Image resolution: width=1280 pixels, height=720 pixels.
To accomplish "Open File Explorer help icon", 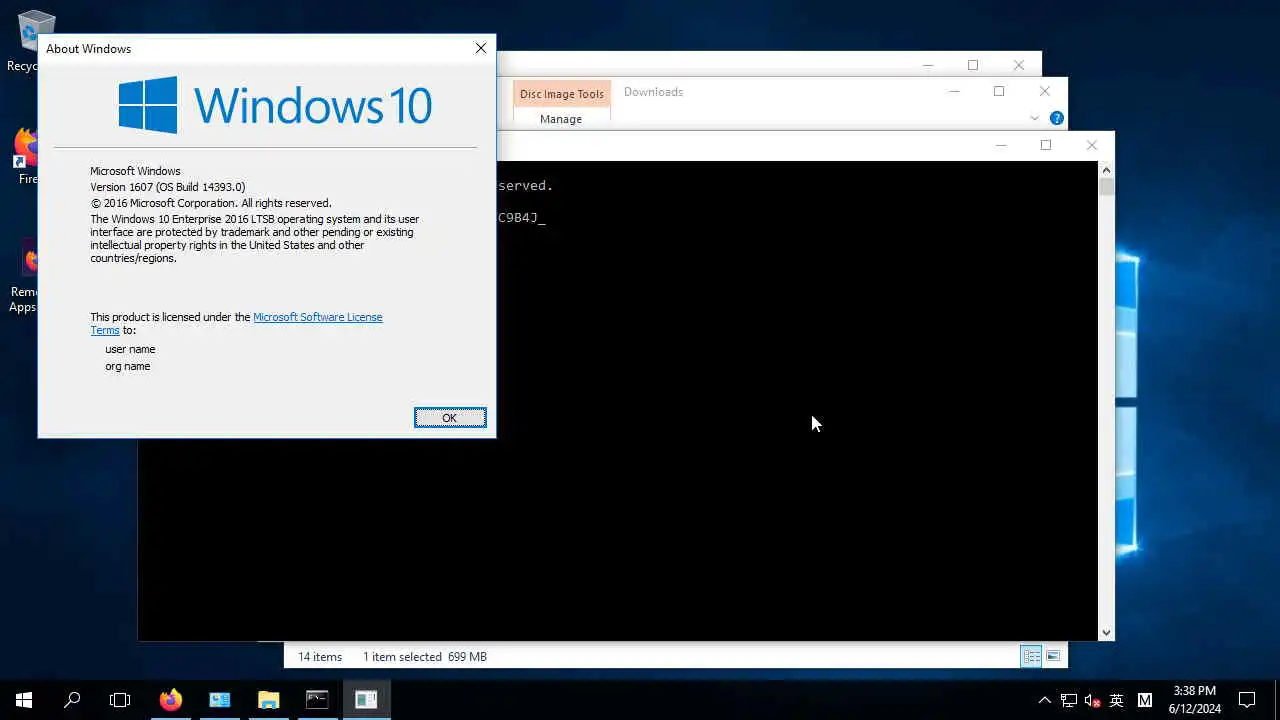I will coord(1057,118).
